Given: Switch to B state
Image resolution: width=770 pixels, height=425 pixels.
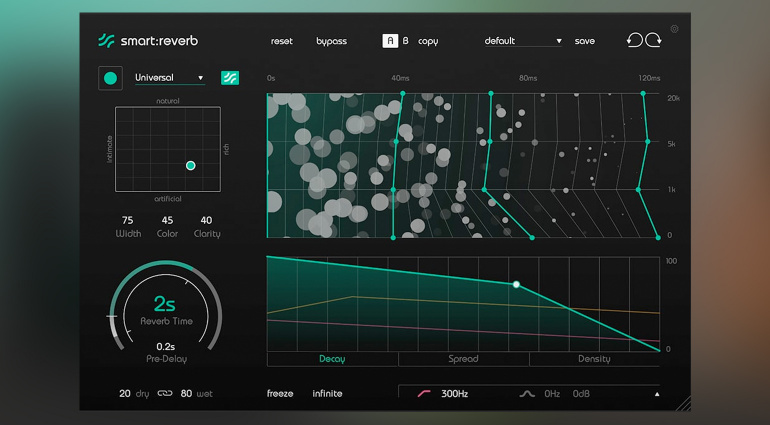Looking at the screenshot, I should tap(406, 41).
